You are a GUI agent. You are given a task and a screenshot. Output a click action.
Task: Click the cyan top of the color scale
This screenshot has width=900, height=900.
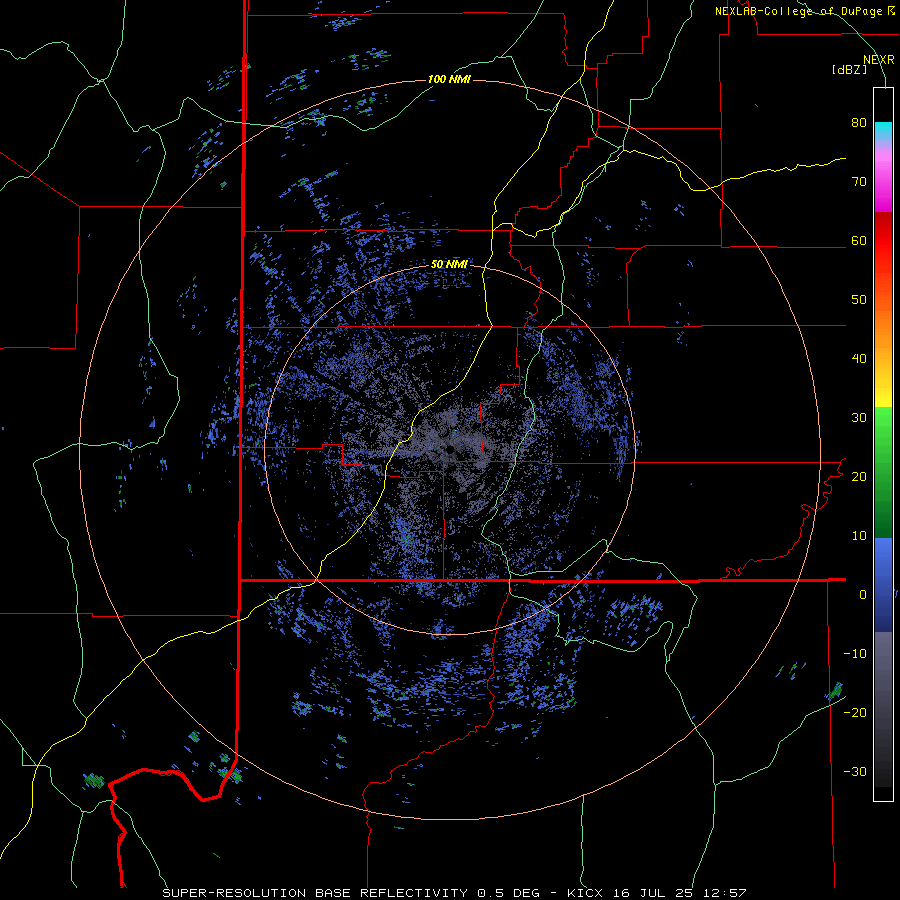[883, 129]
